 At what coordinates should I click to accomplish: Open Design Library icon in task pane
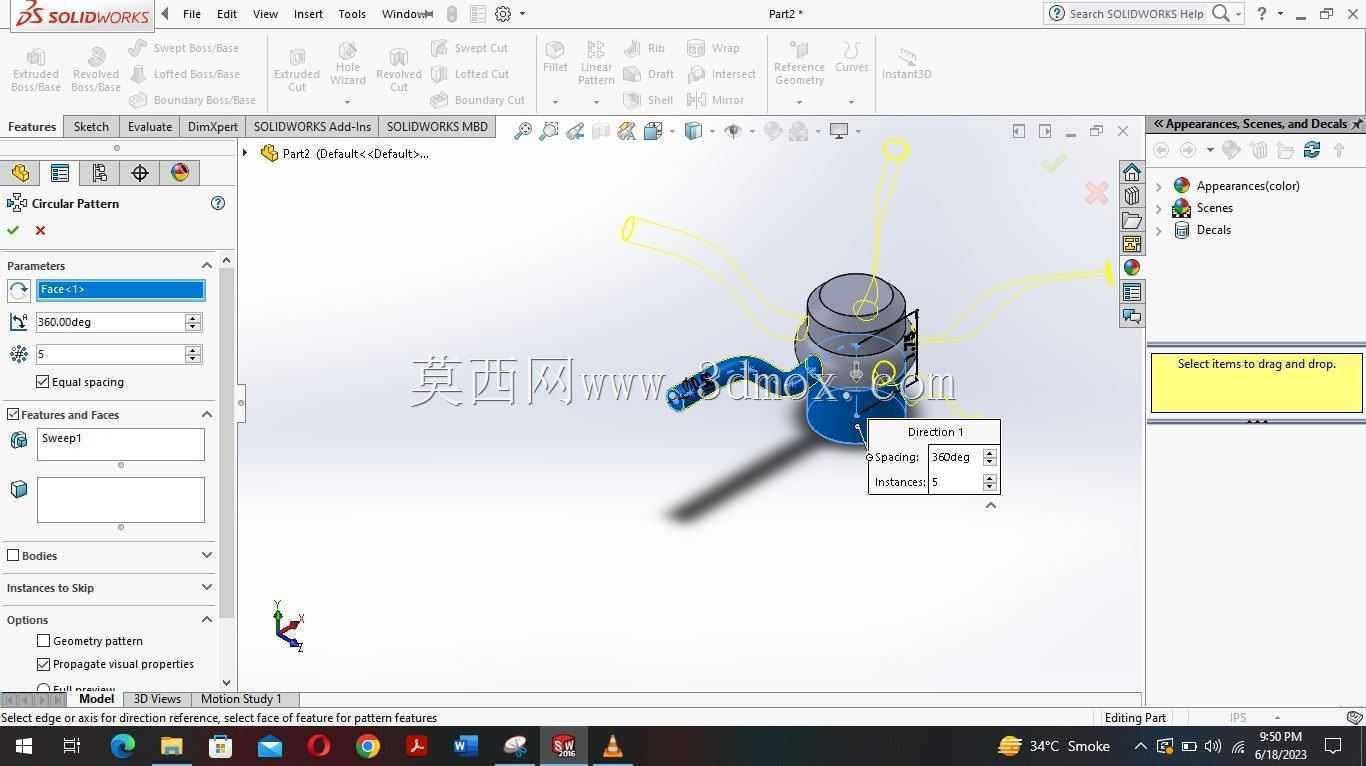point(1132,196)
